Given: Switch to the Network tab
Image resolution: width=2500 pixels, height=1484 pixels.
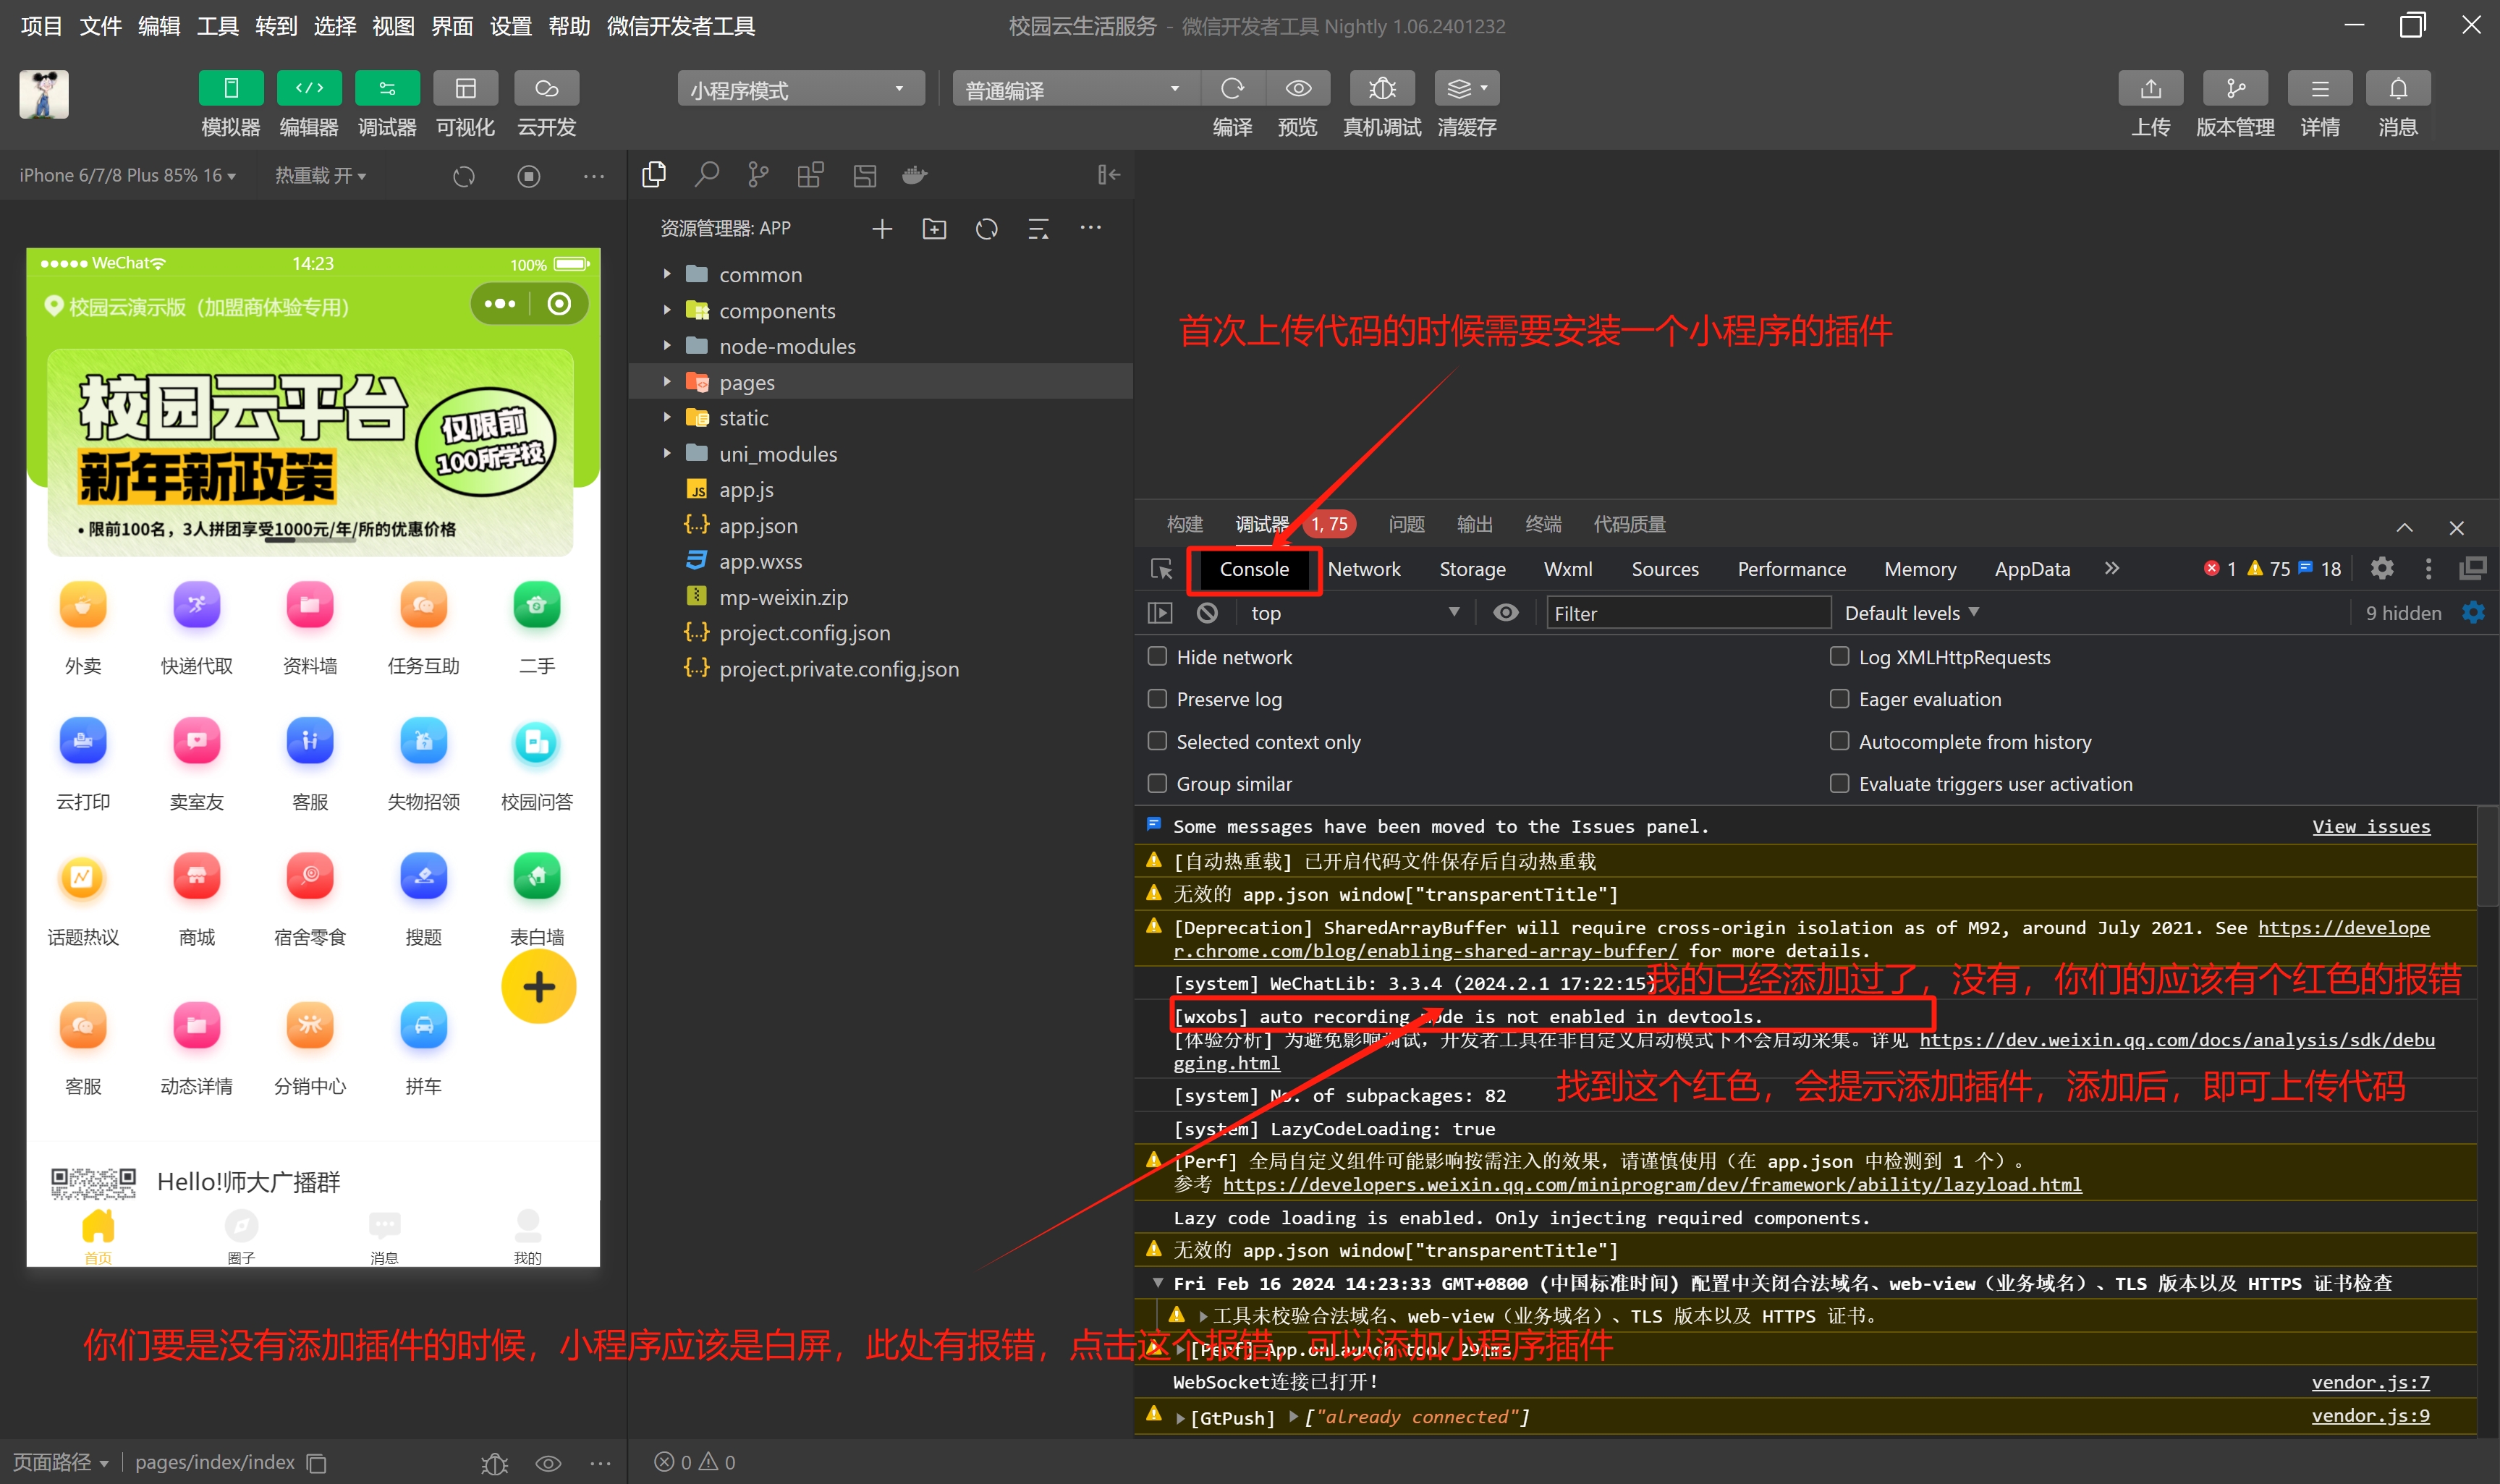Looking at the screenshot, I should 1364,569.
